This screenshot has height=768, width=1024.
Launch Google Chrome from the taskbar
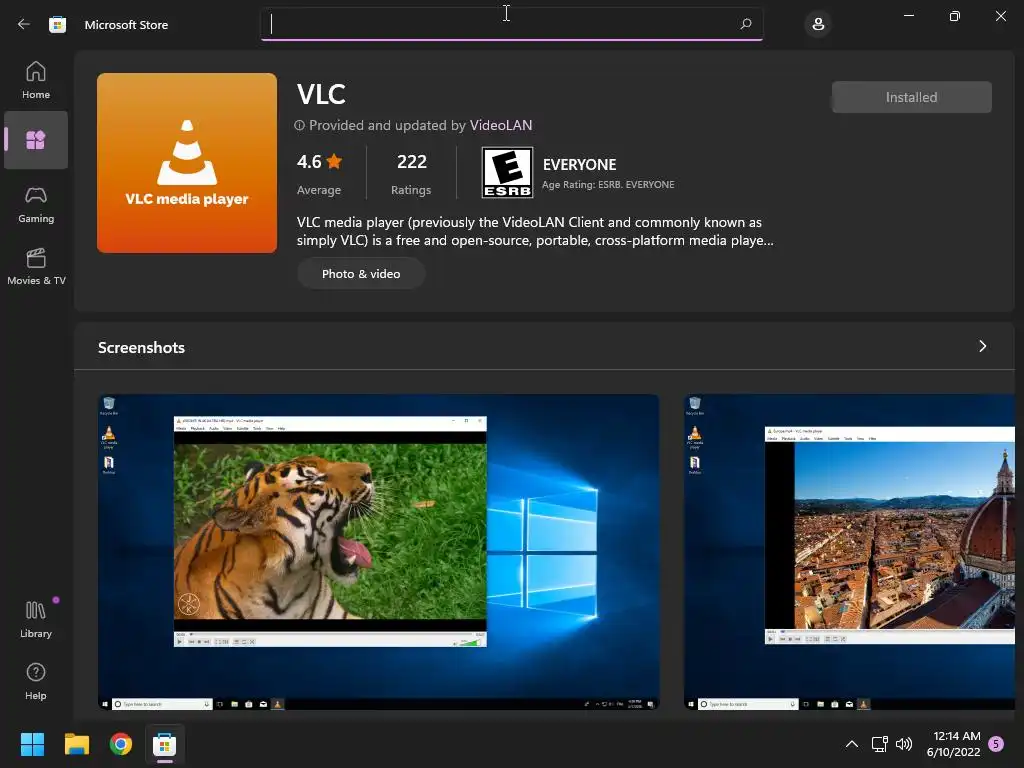pyautogui.click(x=121, y=744)
